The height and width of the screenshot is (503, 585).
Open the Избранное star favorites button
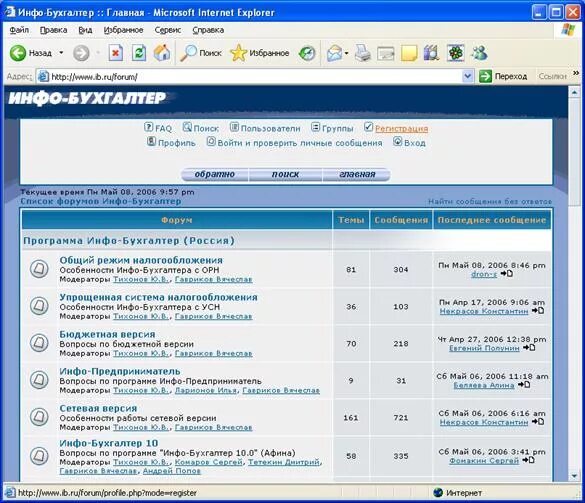click(x=260, y=53)
